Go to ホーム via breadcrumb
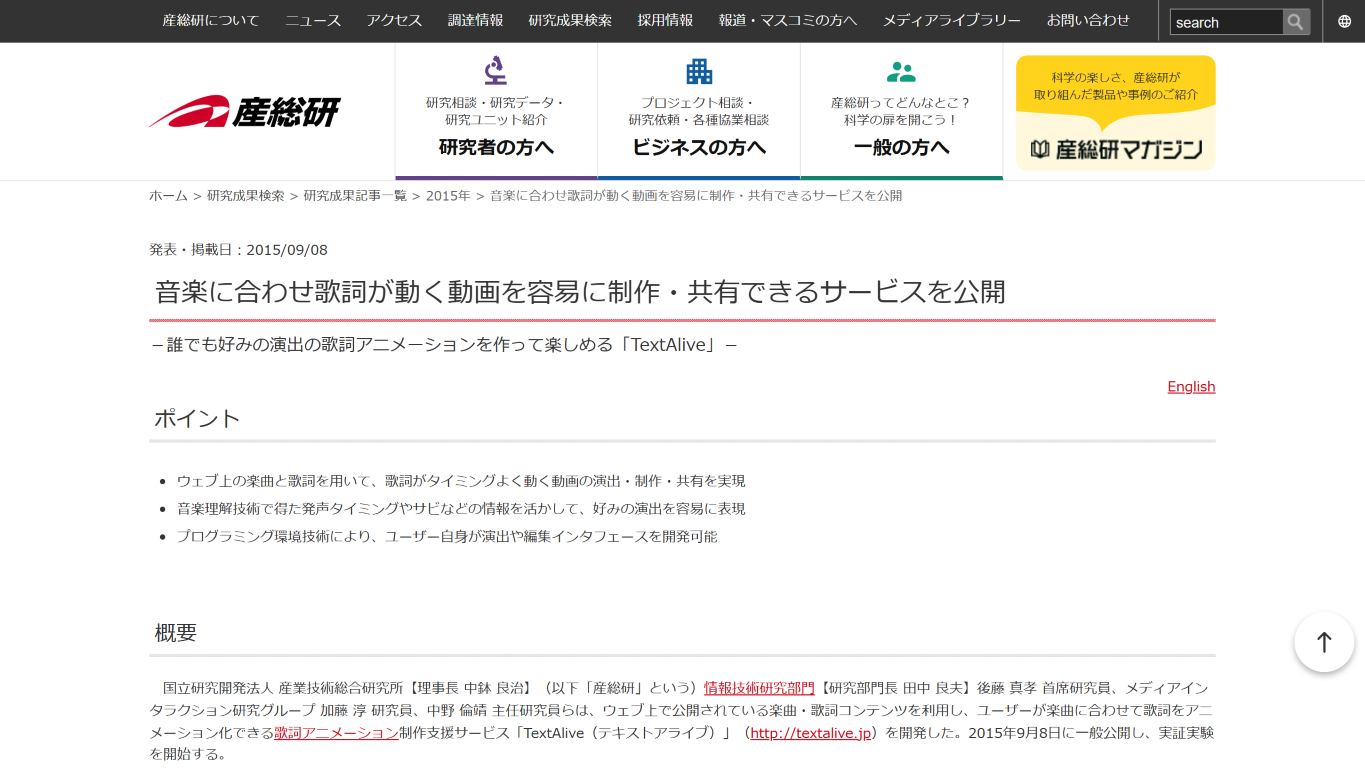 pyautogui.click(x=168, y=196)
